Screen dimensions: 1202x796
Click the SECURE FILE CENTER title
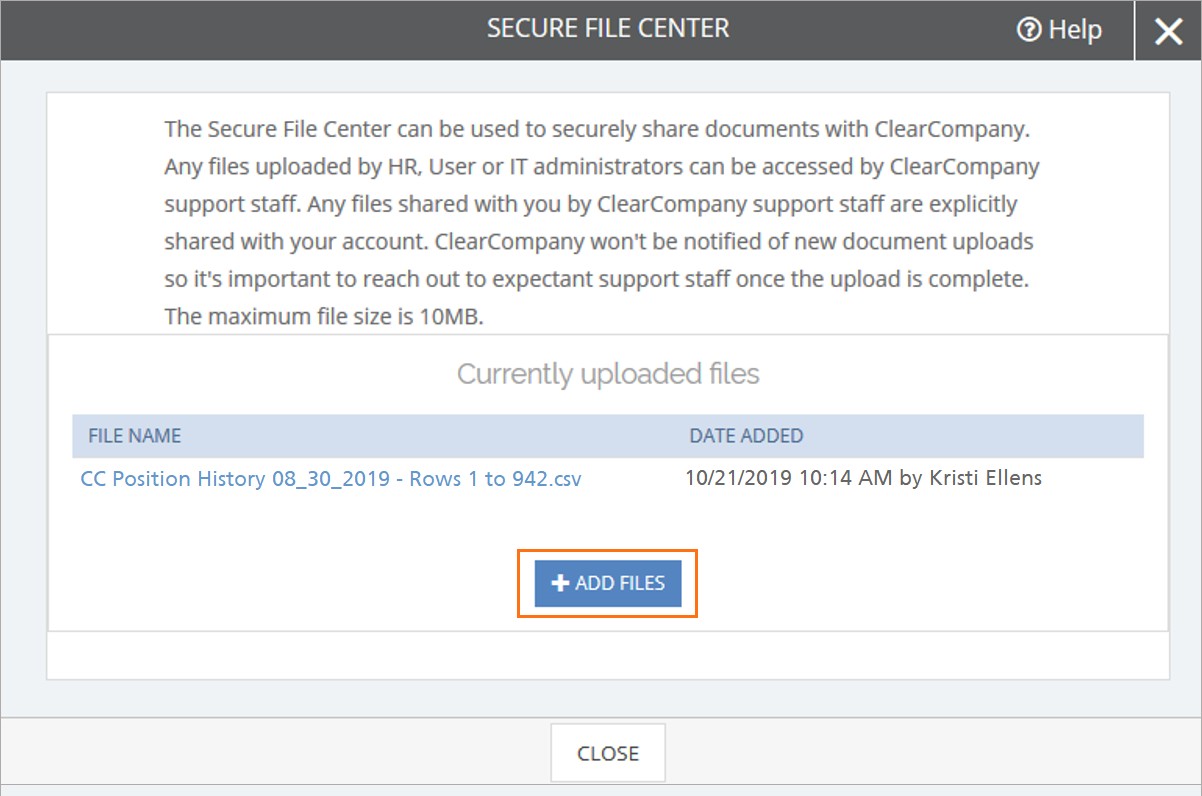point(608,28)
